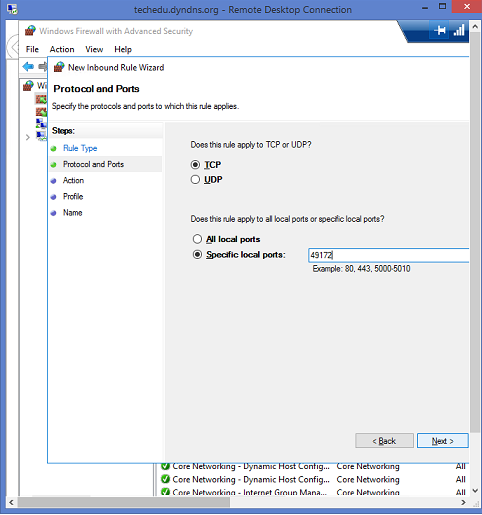Click the horizontal scrollbar left arrow
Viewport: 482px width, 515px height.
coord(11,502)
